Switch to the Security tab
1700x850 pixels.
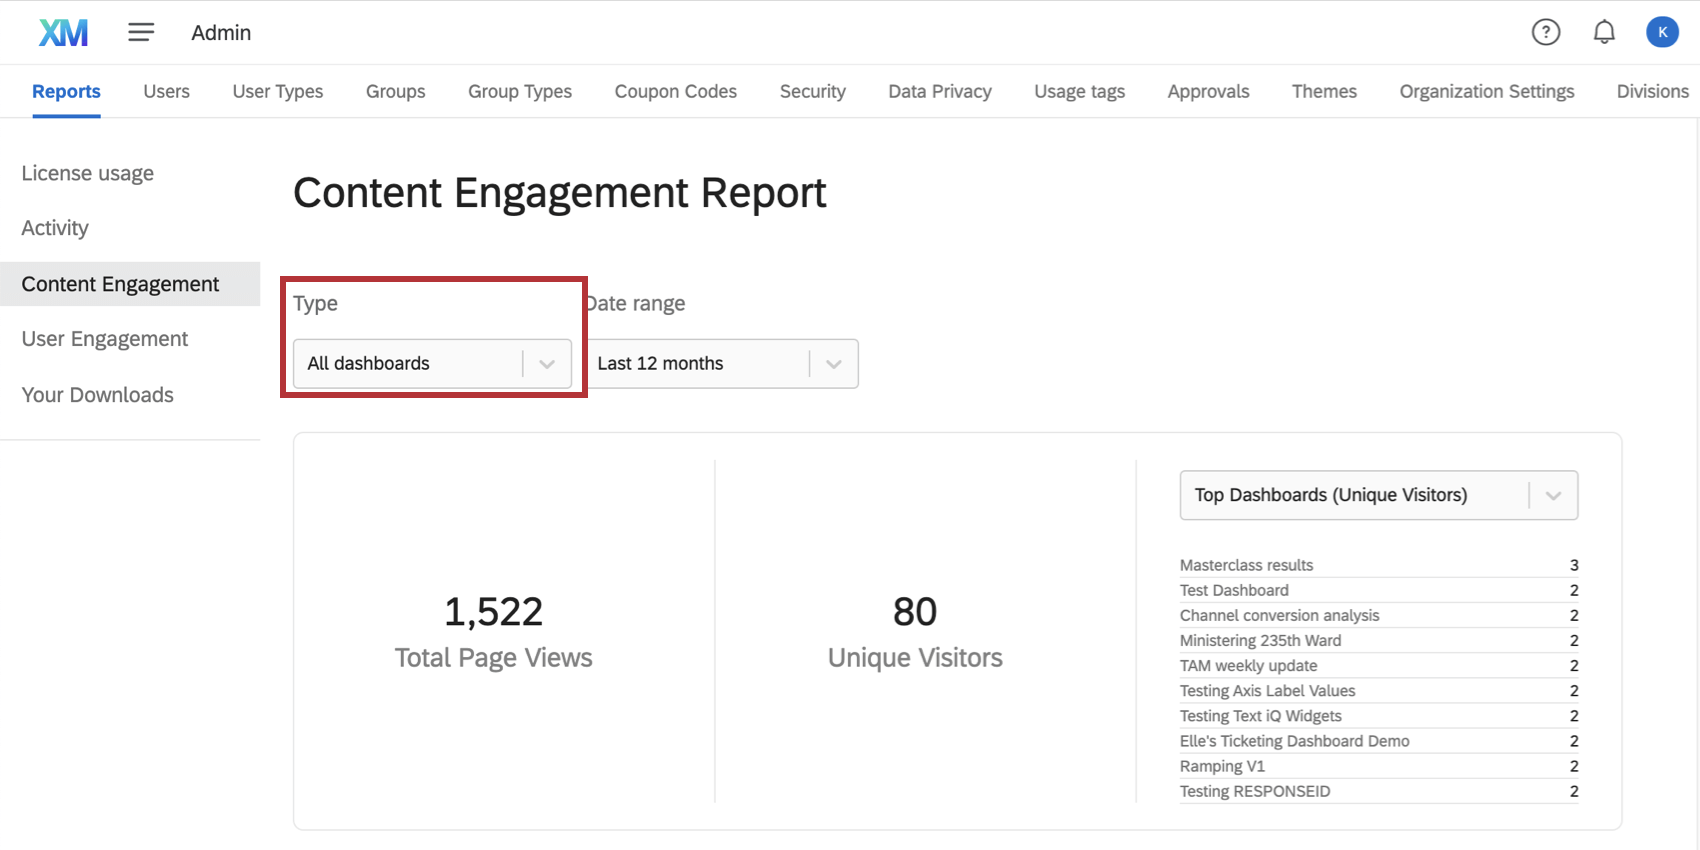pos(812,92)
